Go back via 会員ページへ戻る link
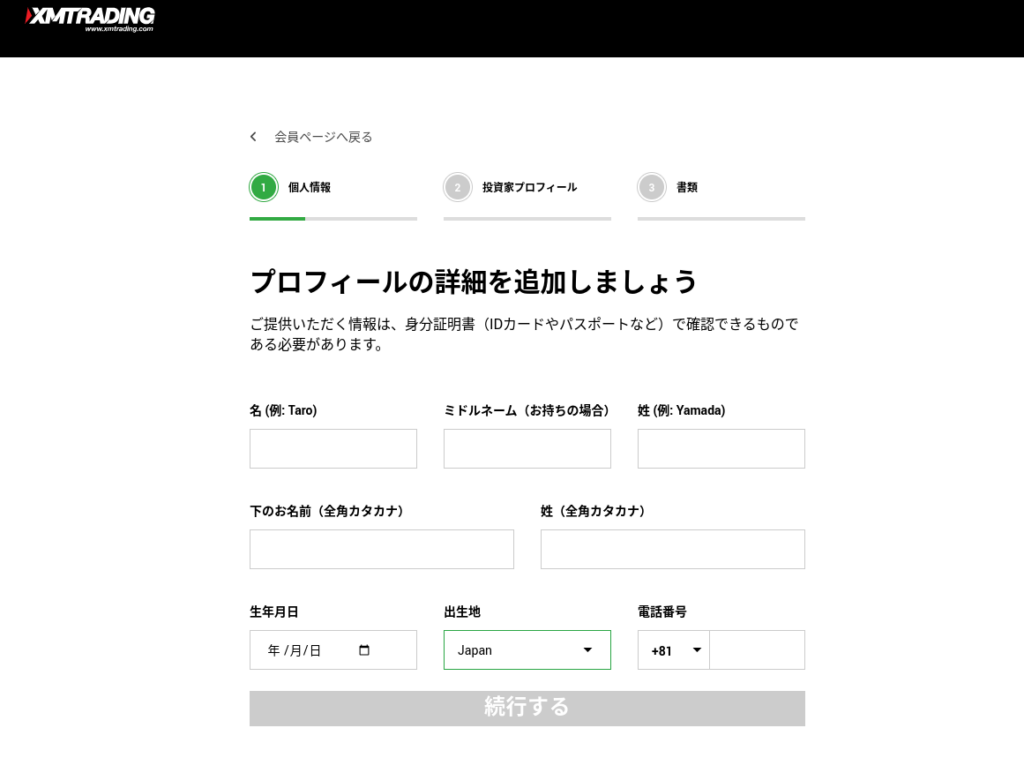 pos(323,137)
